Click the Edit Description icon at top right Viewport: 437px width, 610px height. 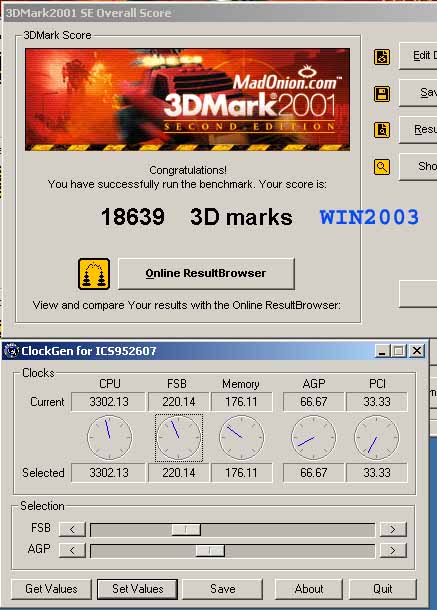coord(382,57)
